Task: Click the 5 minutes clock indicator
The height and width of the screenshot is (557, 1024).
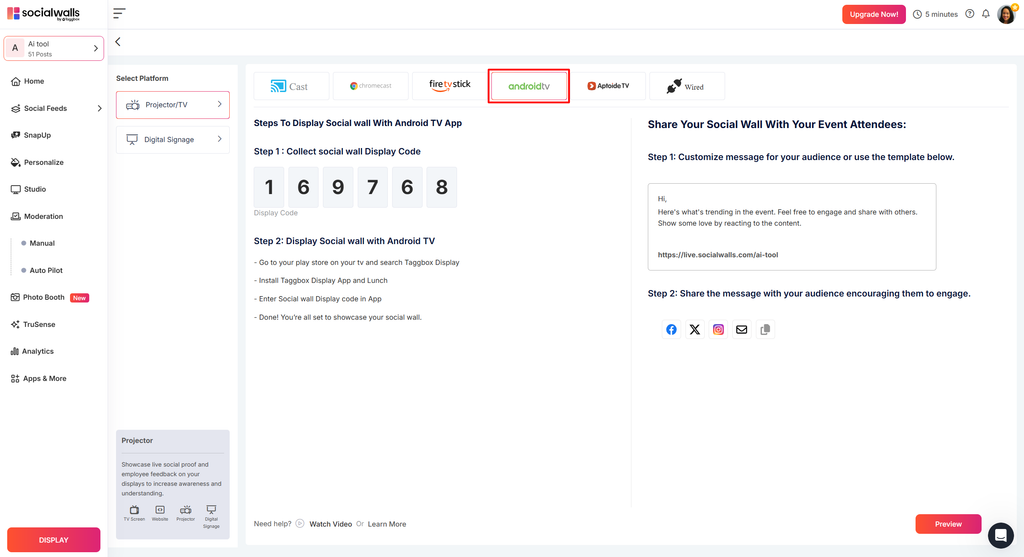Action: tap(935, 14)
